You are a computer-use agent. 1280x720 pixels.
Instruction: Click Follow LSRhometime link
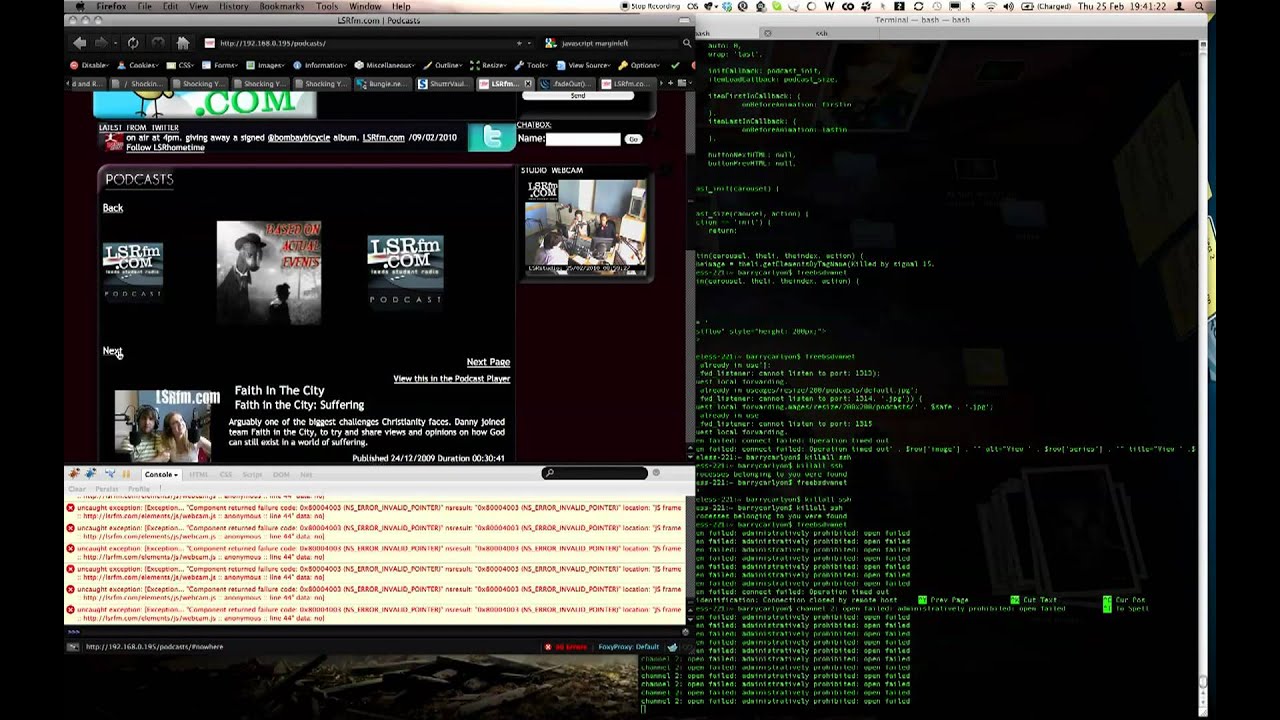[165, 148]
